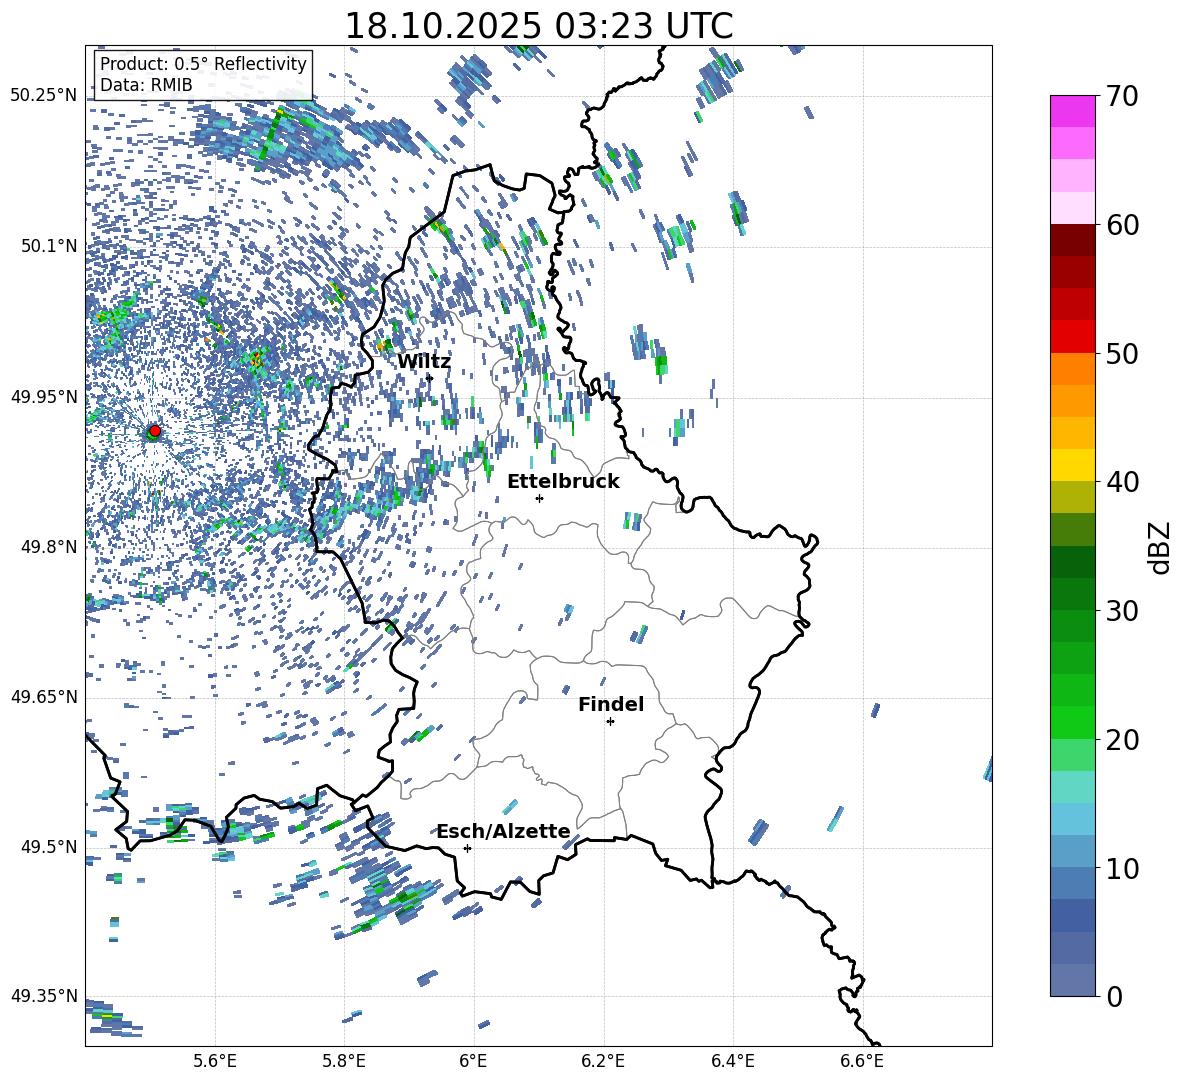The height and width of the screenshot is (1081, 1184).
Task: Pick the slate-blue swatch at bottom of colorbar
Action: pyautogui.click(x=1073, y=980)
